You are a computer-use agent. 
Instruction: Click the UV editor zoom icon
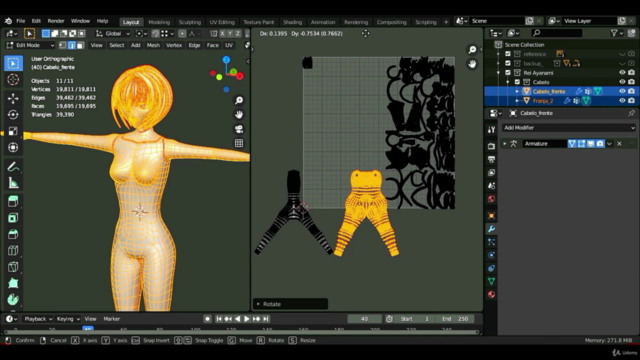coord(472,50)
